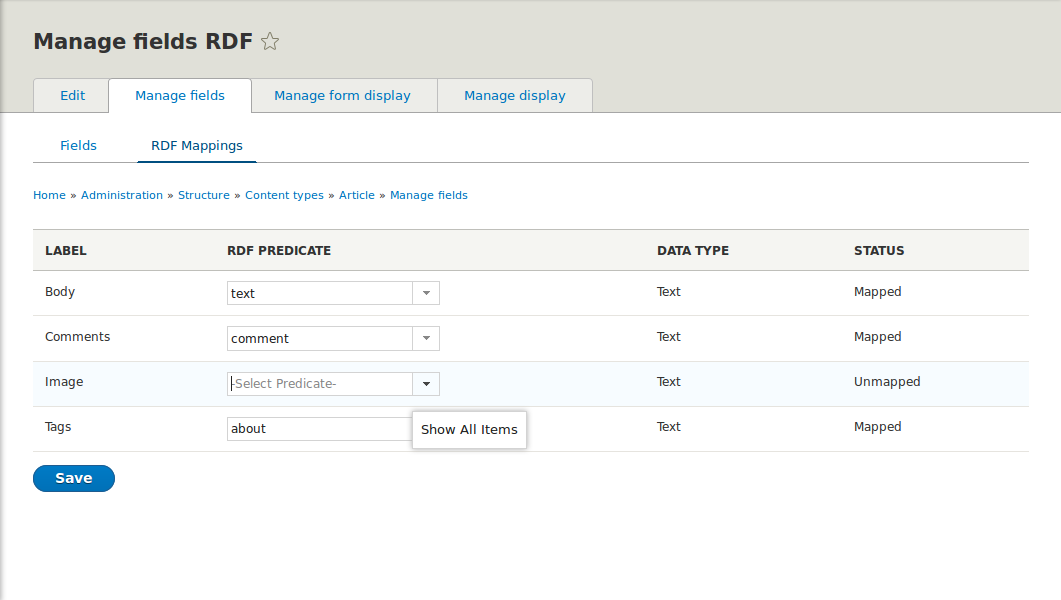This screenshot has height=600, width=1061.
Task: Open the Manage form display tab
Action: click(x=342, y=96)
